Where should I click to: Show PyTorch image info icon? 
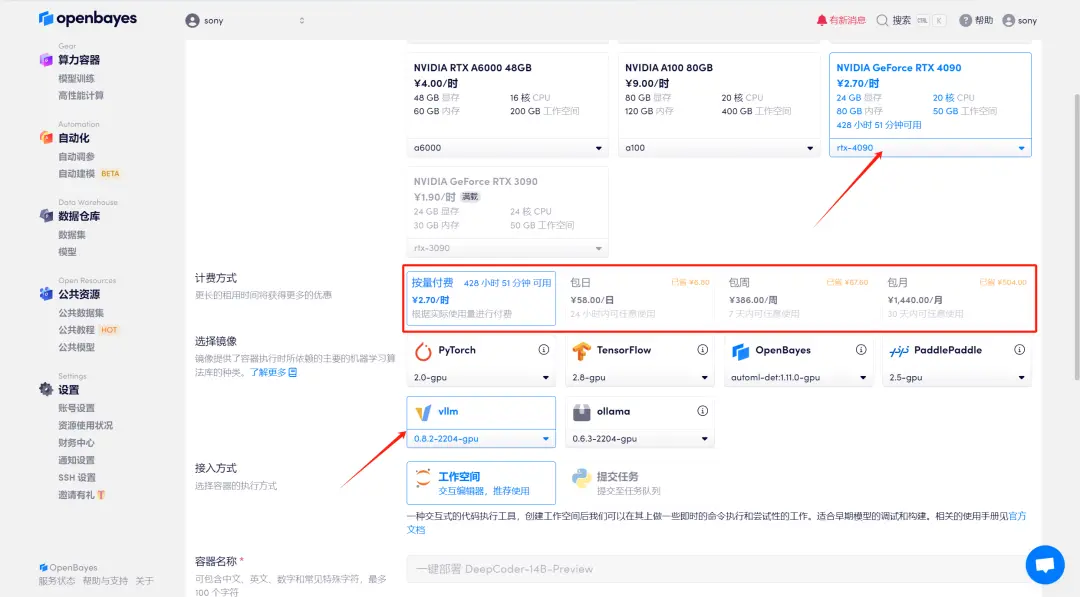[x=543, y=350]
